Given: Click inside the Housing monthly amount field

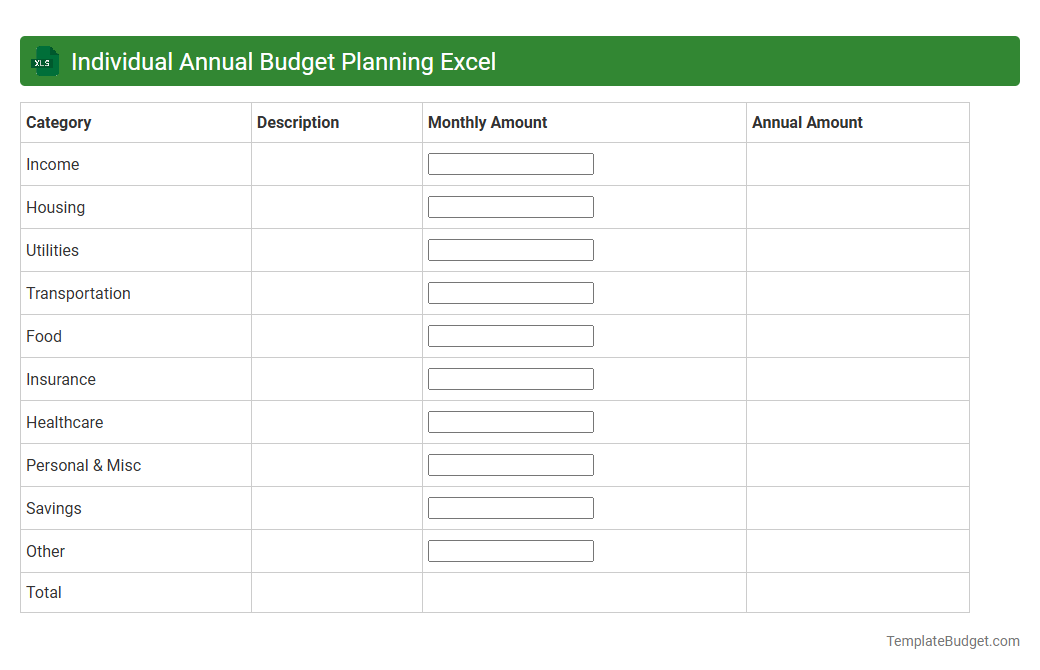Looking at the screenshot, I should [510, 206].
